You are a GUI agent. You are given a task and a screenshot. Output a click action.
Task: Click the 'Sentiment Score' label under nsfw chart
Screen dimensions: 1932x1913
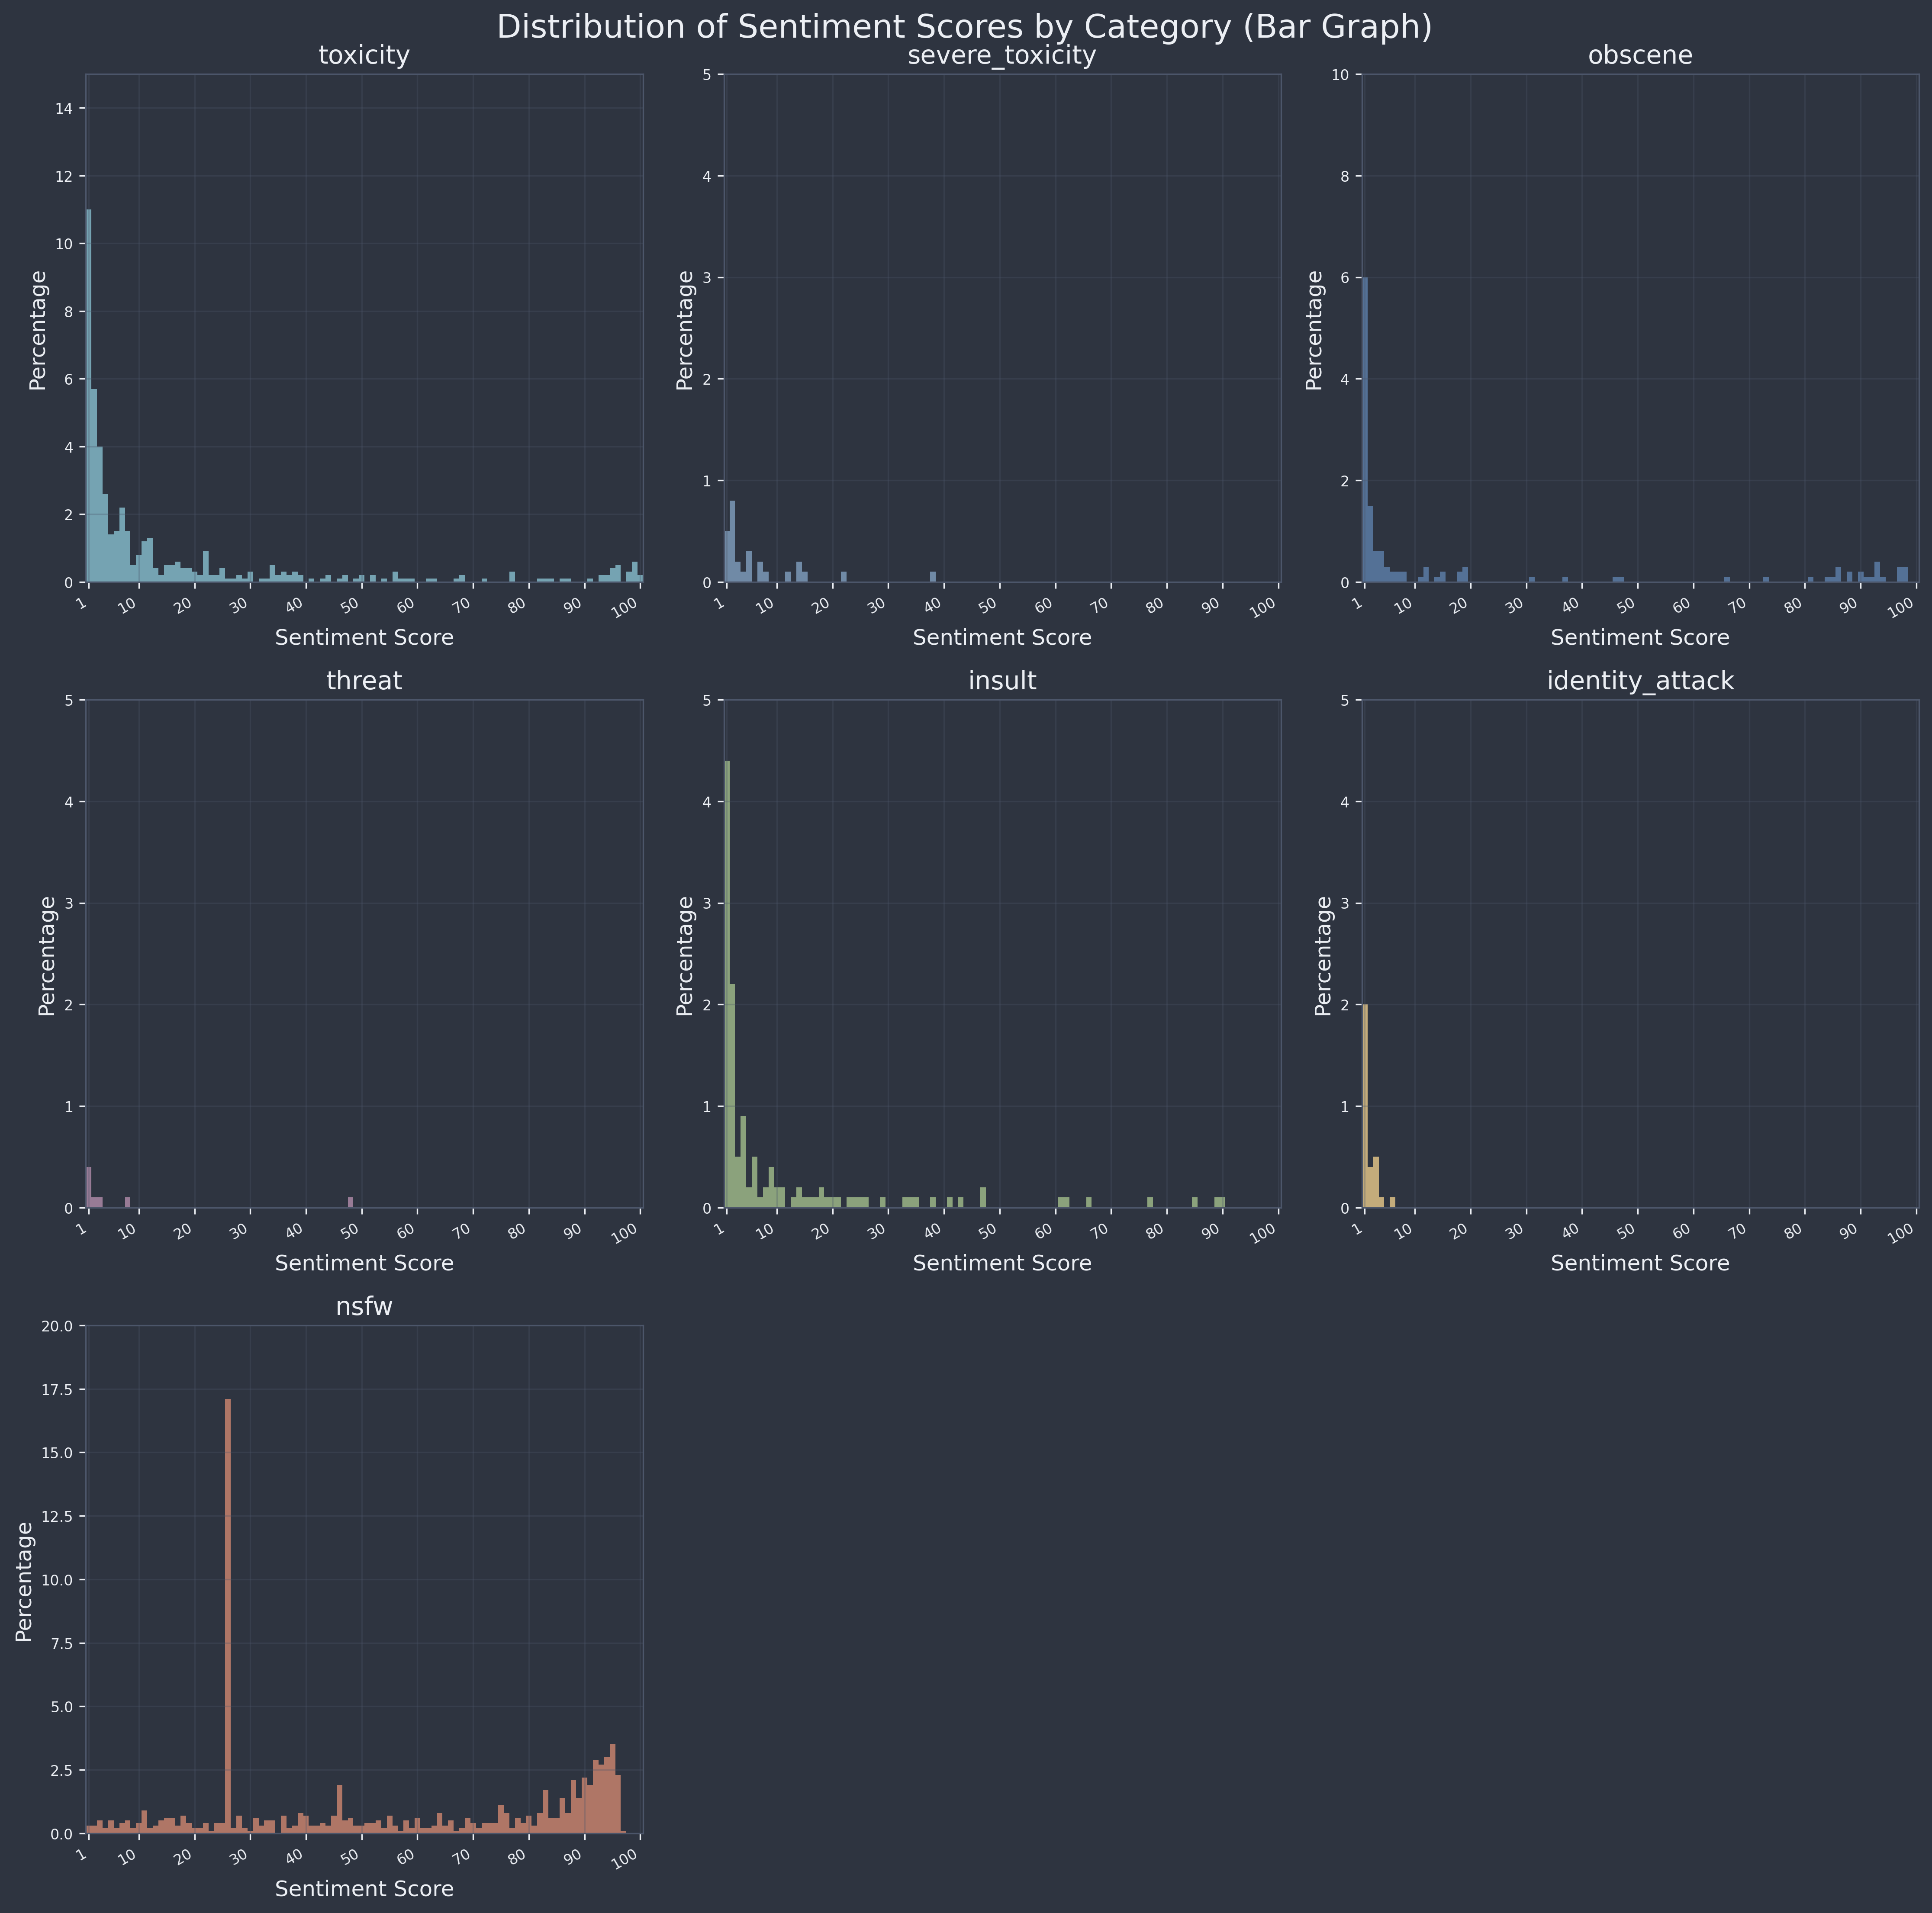click(364, 1889)
